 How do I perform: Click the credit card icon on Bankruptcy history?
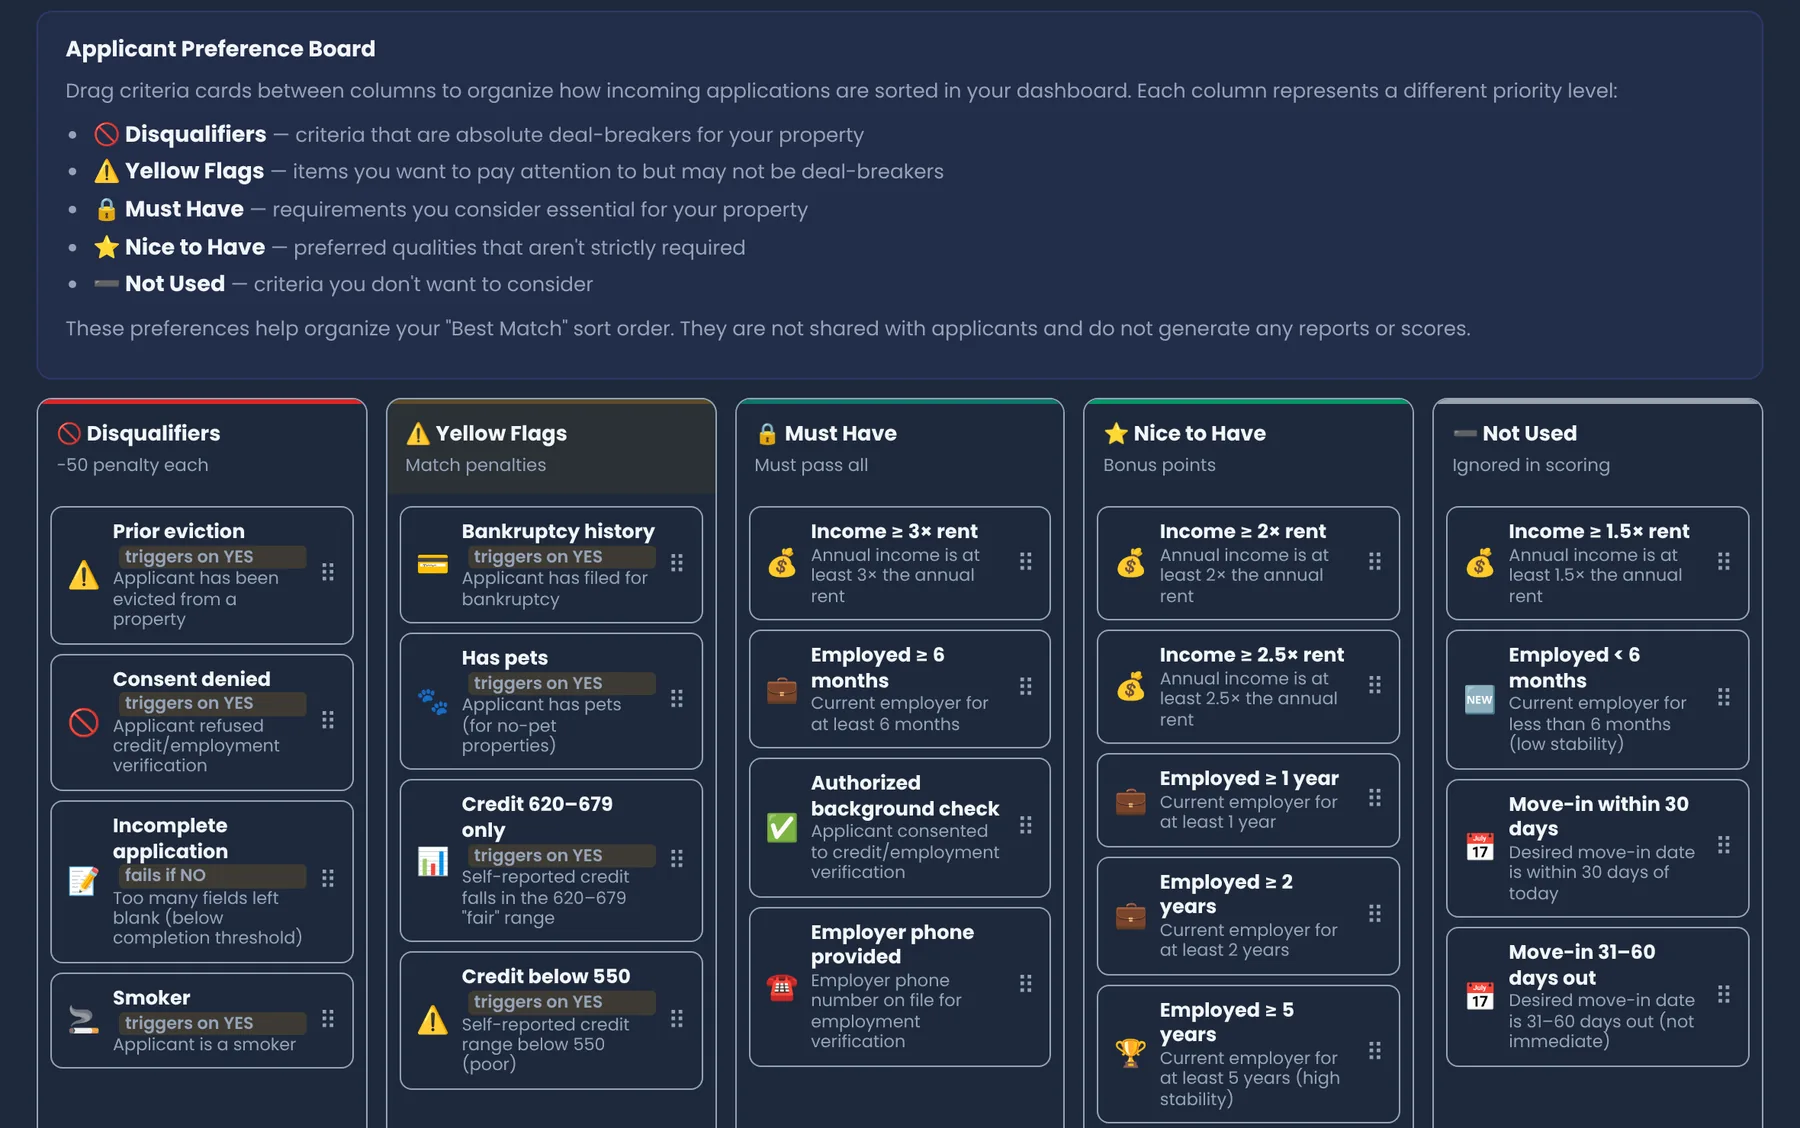[433, 564]
